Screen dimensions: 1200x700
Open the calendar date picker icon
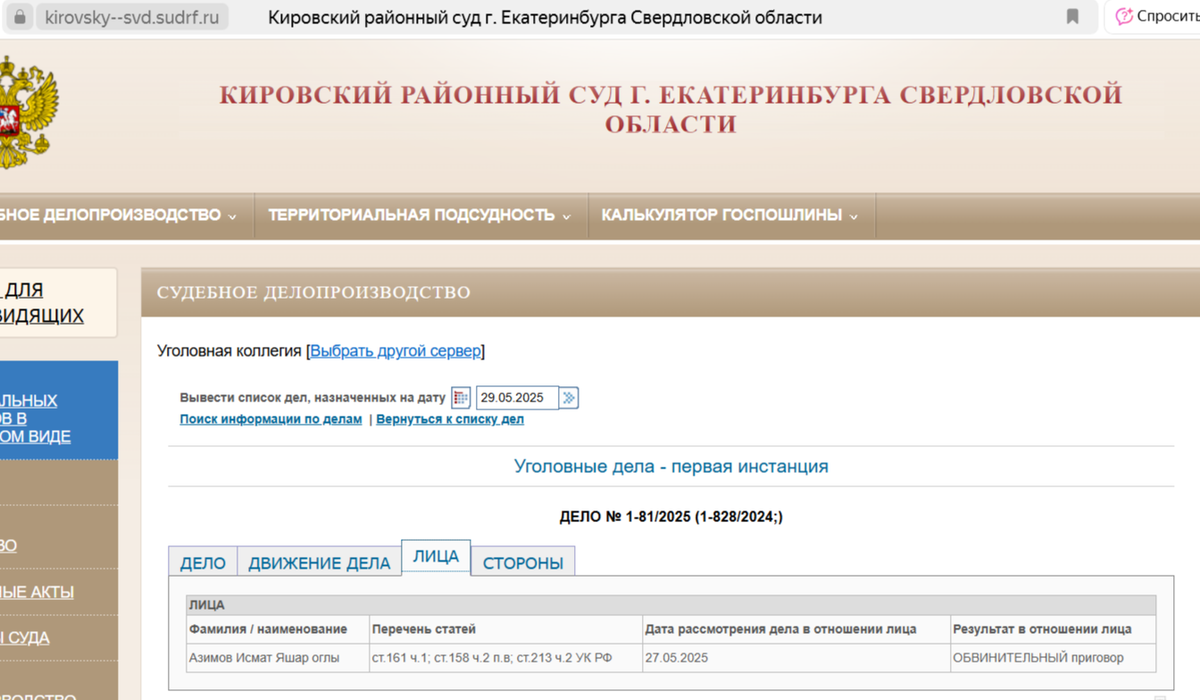coord(460,397)
